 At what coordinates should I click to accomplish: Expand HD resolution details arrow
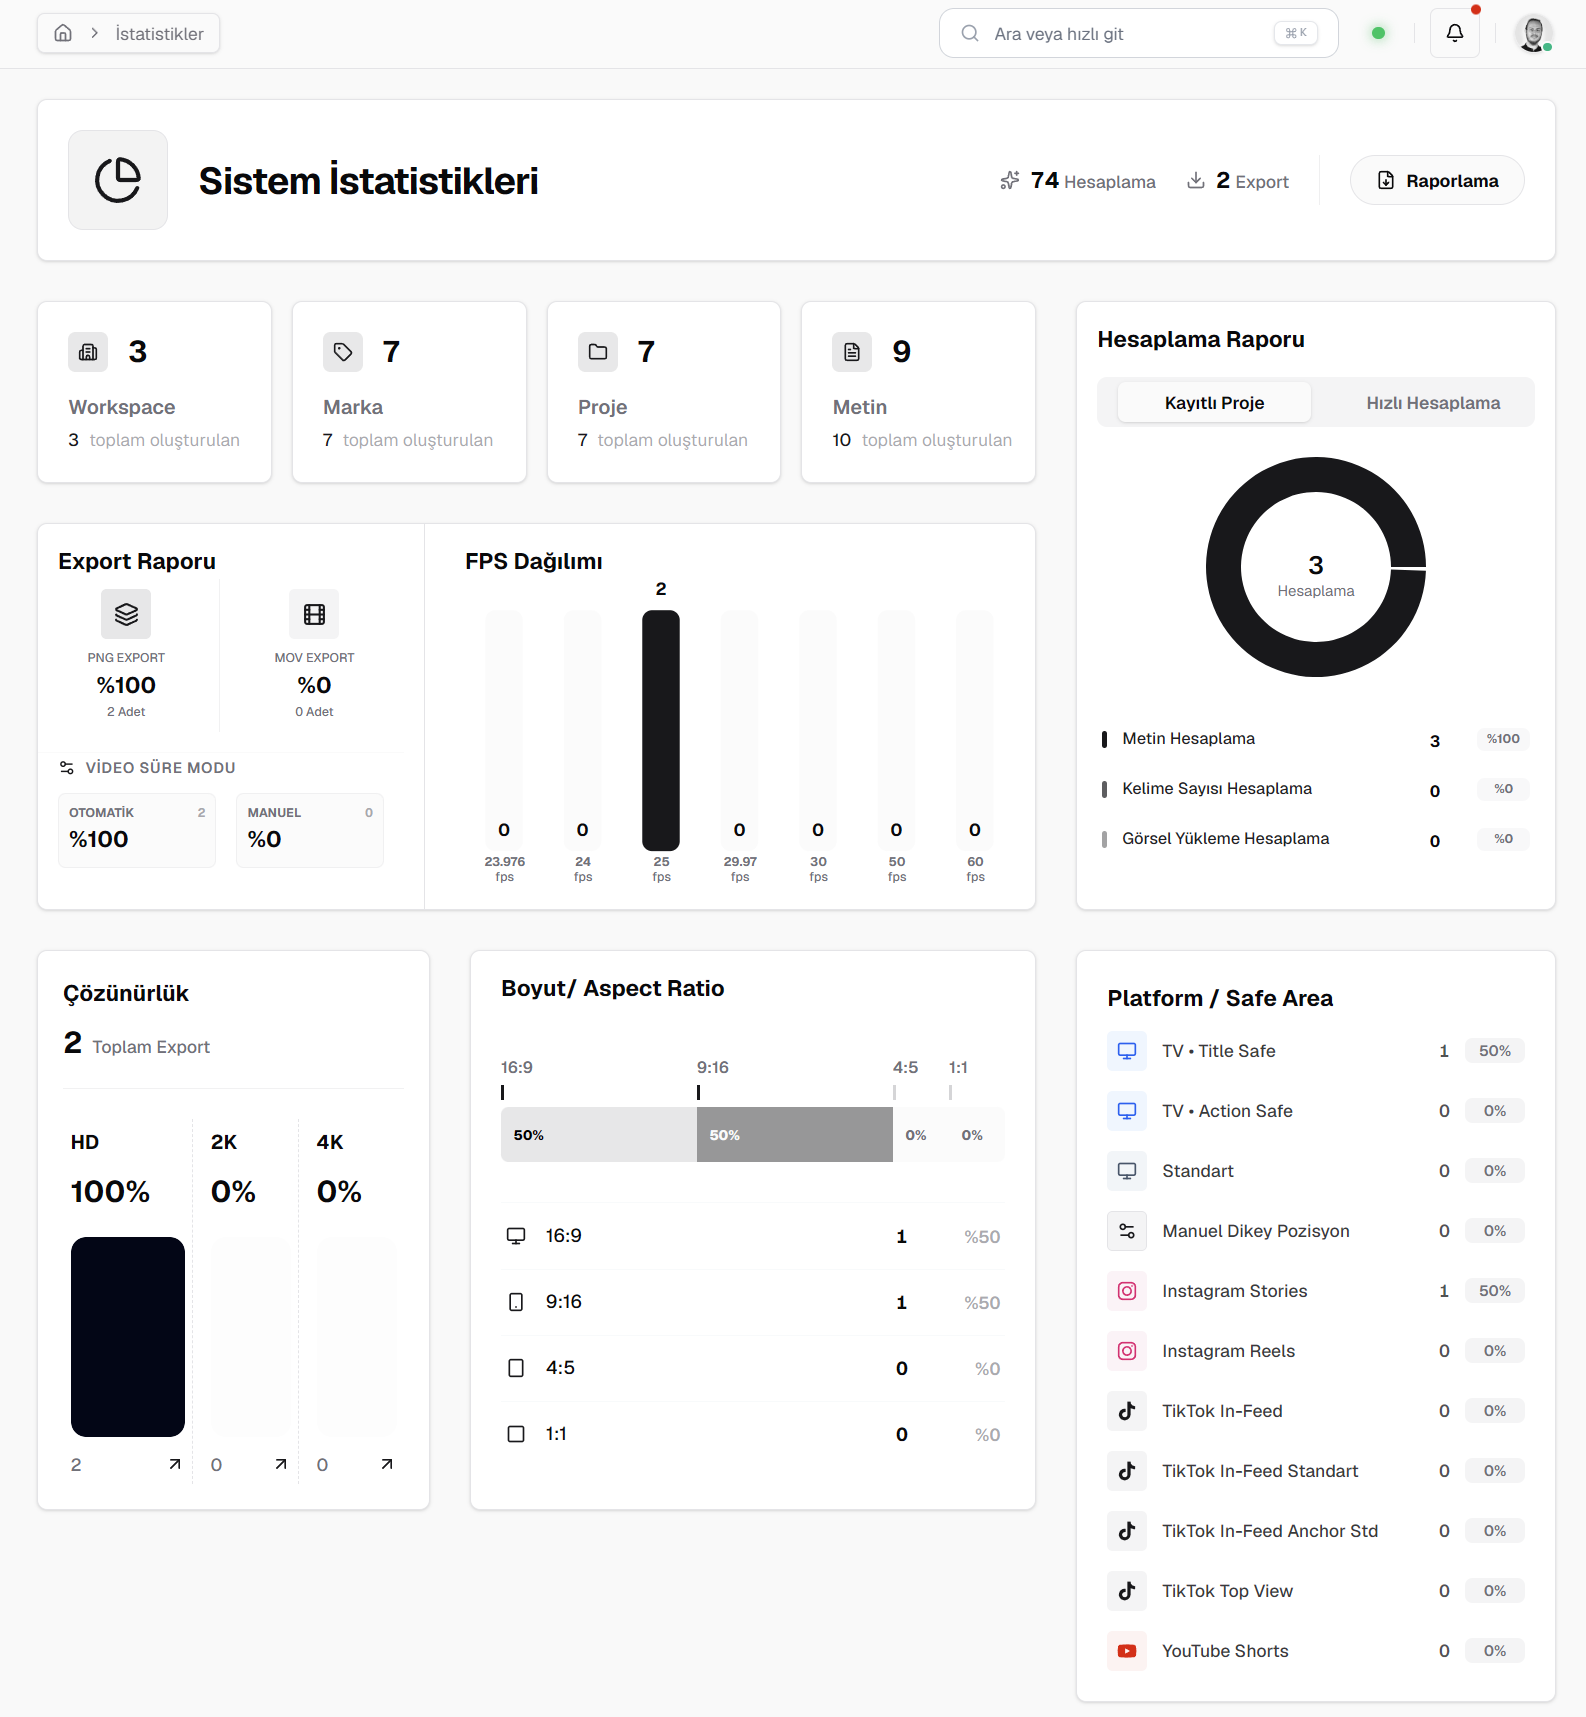tap(175, 1464)
